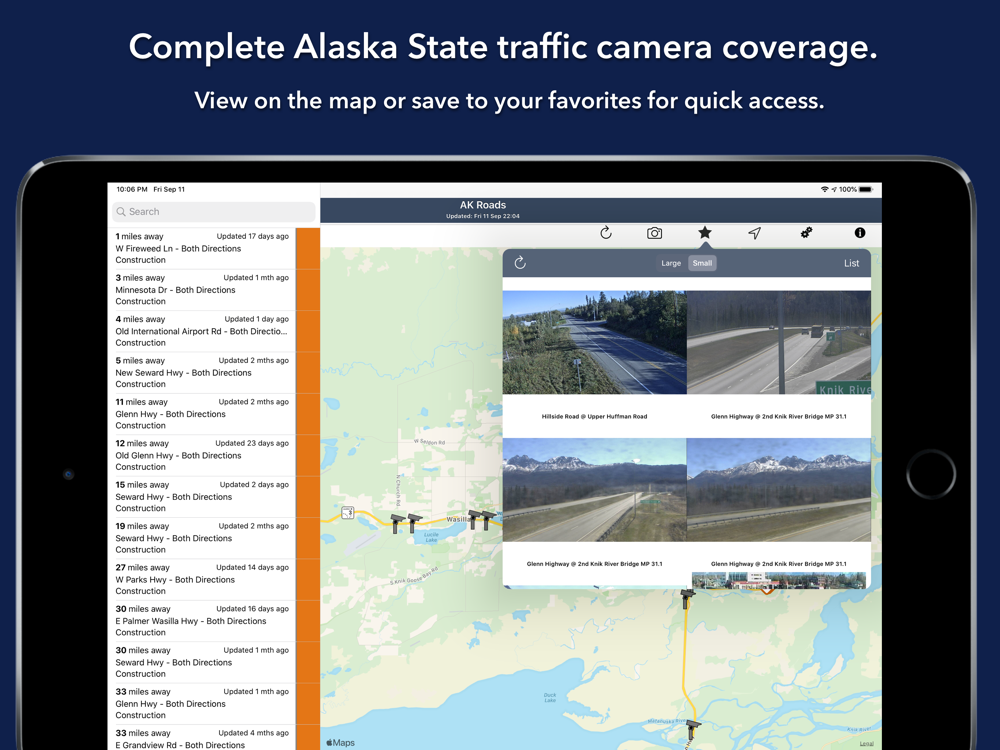Tap the camera marker near Matanuska River
1000x750 pixels.
[x=693, y=730]
